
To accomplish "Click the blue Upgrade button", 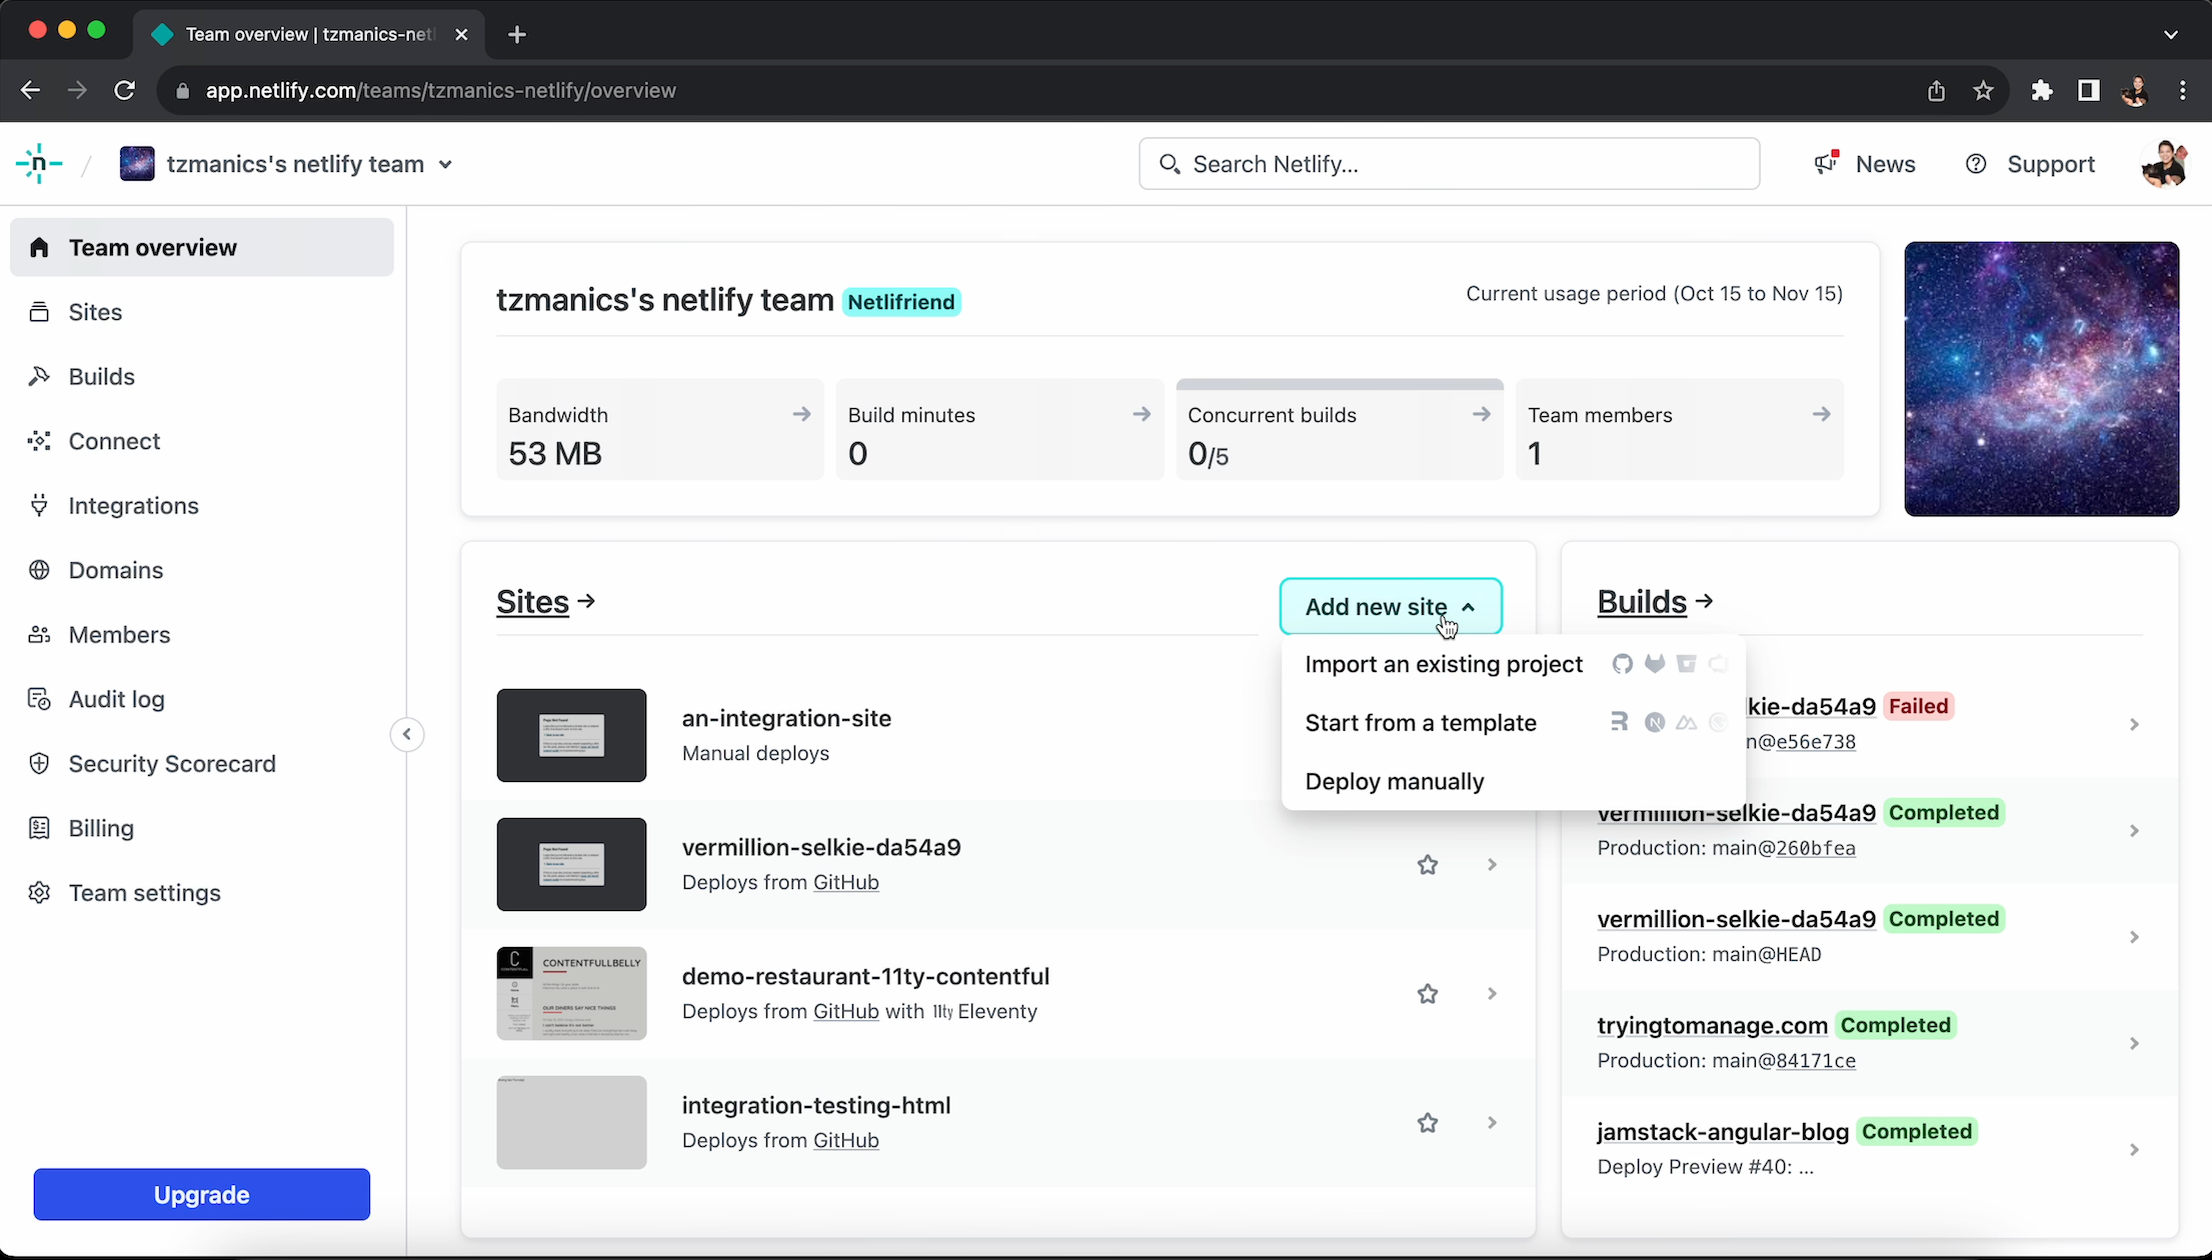I will (x=202, y=1194).
